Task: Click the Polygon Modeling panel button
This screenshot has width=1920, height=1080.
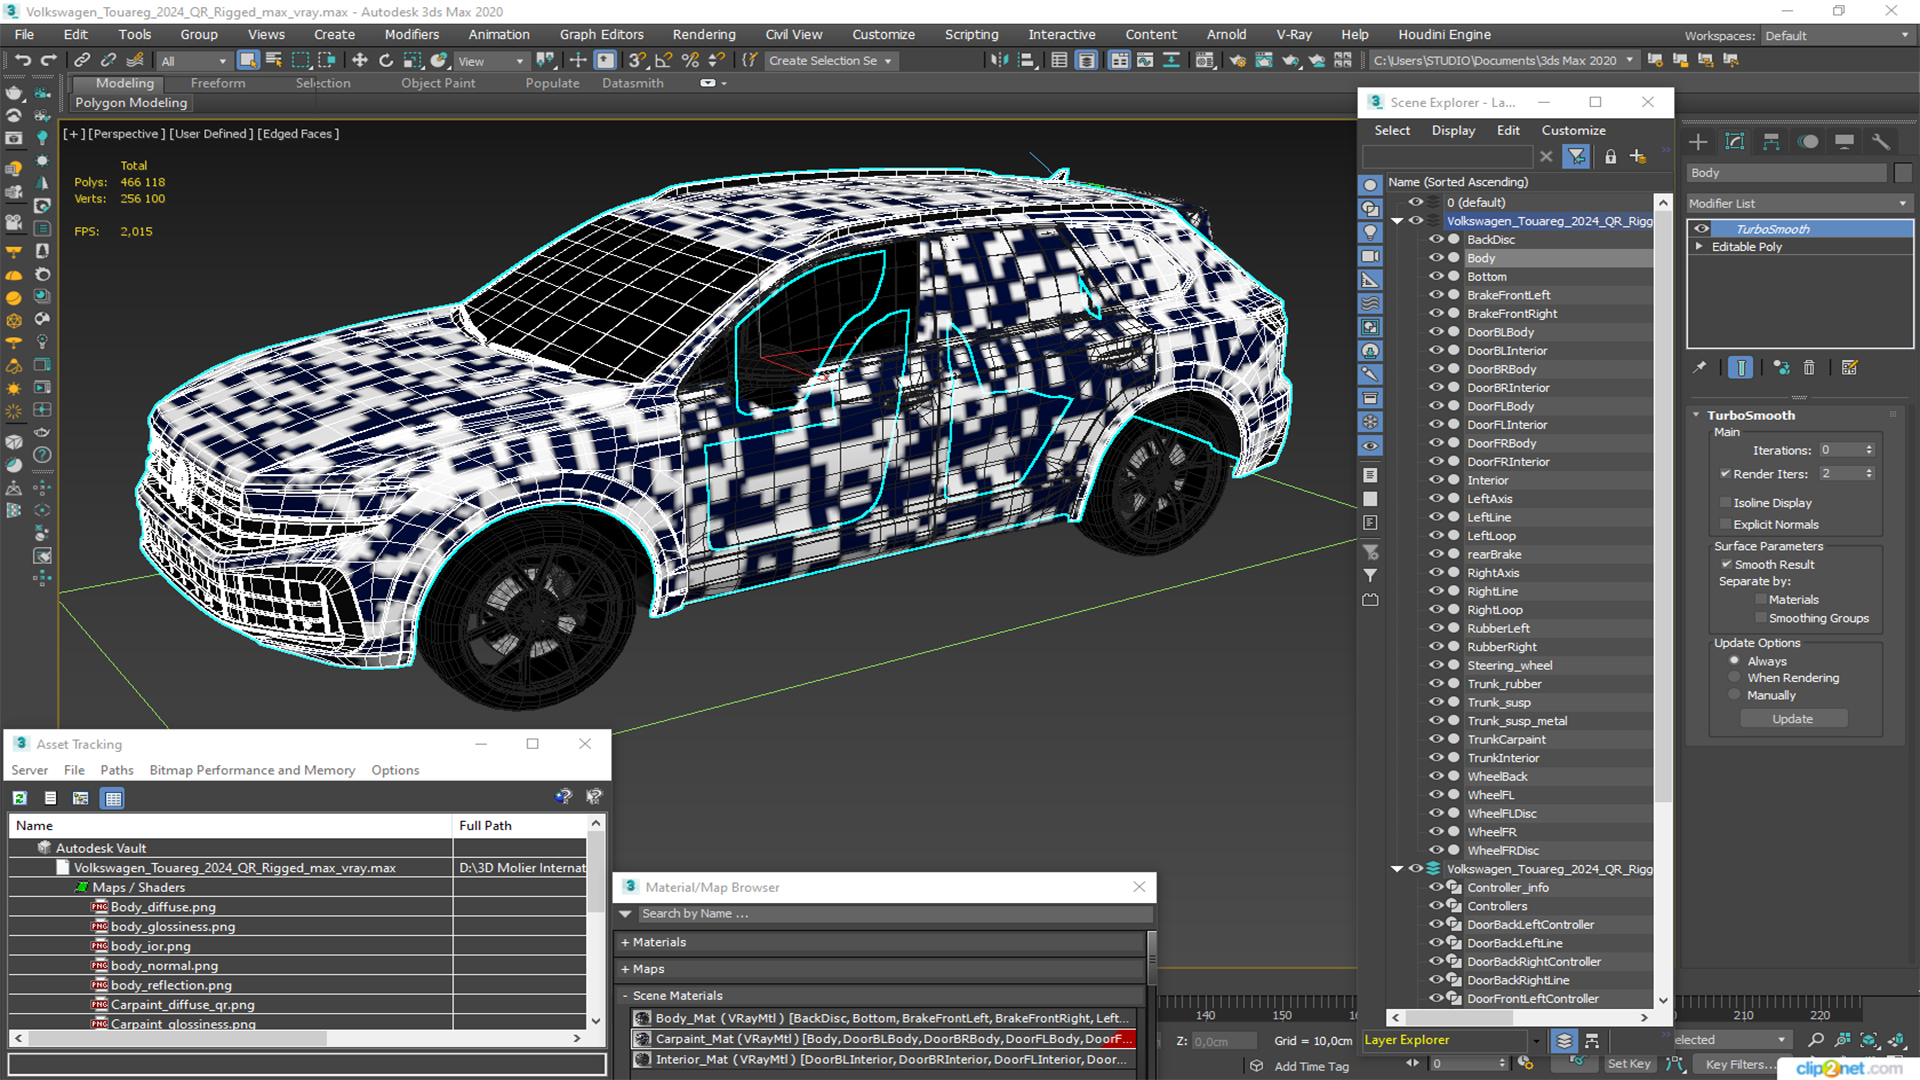Action: coord(131,103)
